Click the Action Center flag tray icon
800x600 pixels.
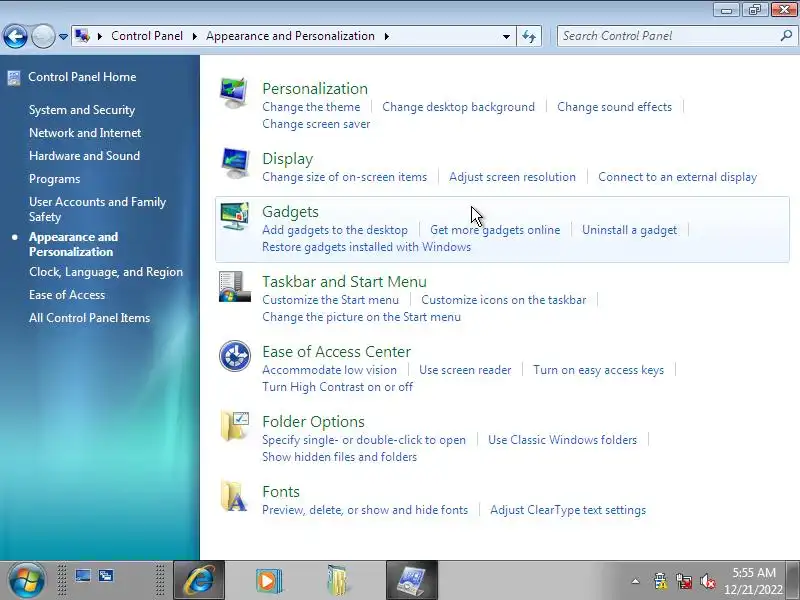tap(660, 581)
